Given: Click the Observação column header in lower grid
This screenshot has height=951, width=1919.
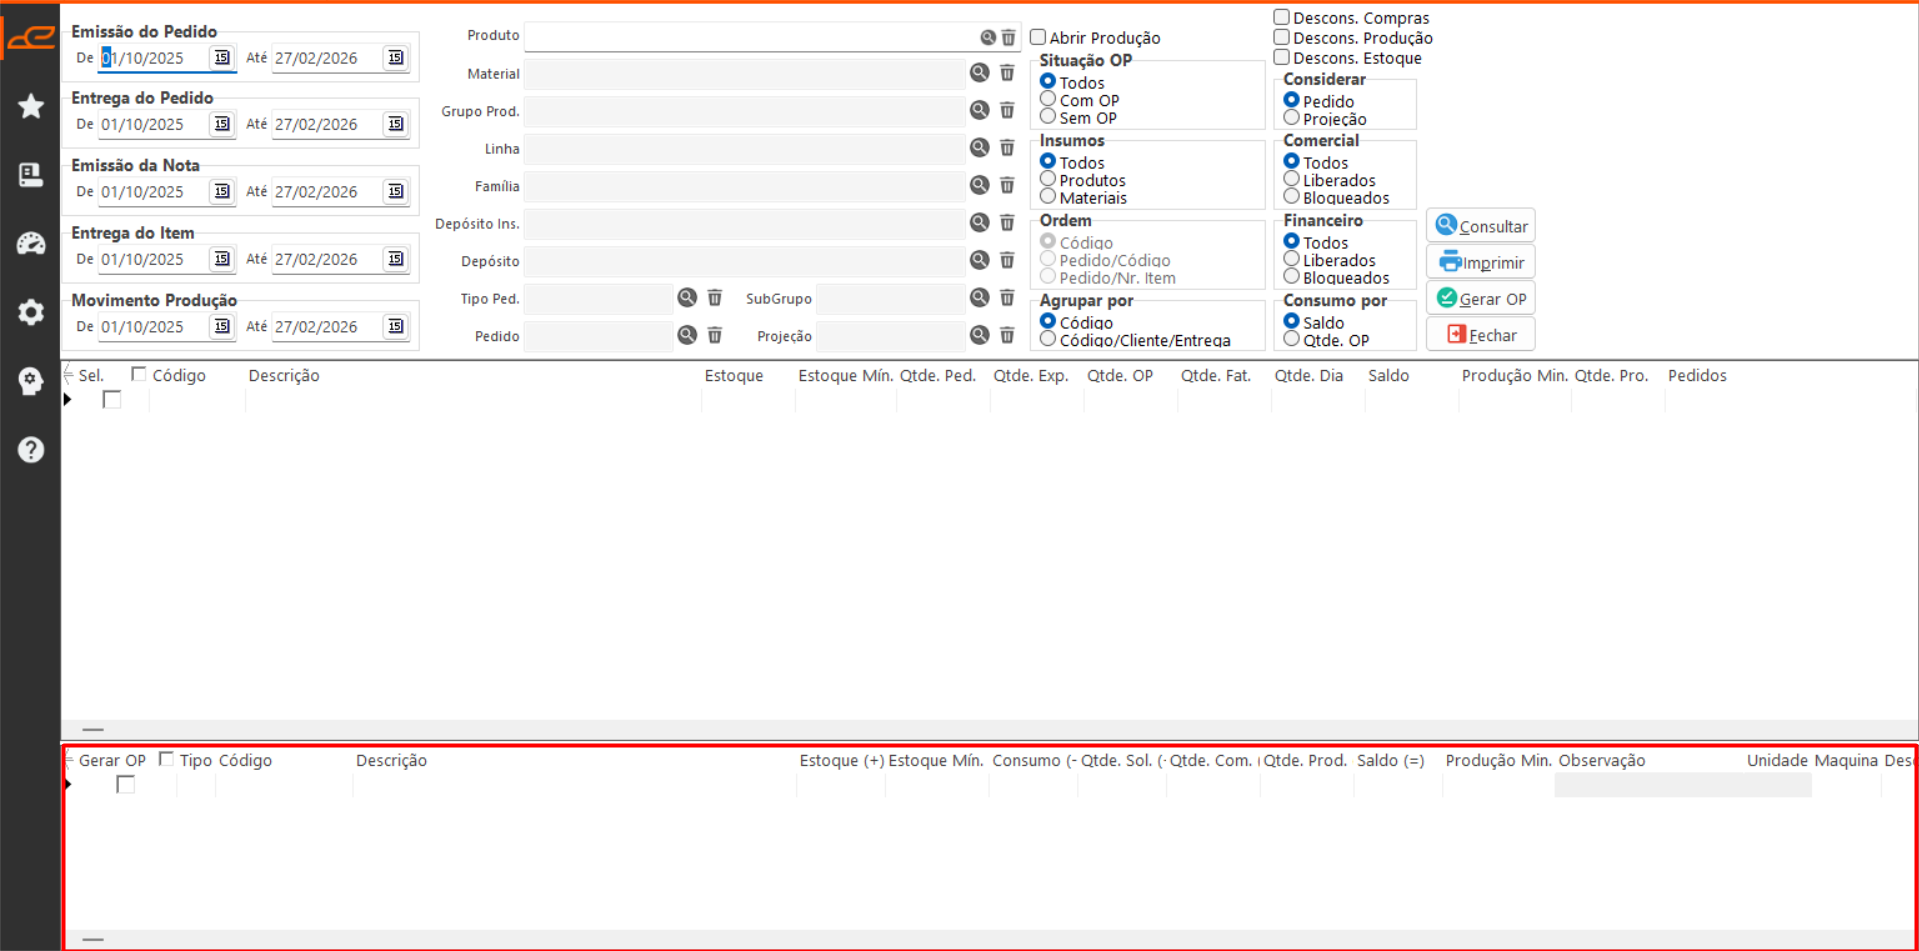Looking at the screenshot, I should [1601, 761].
